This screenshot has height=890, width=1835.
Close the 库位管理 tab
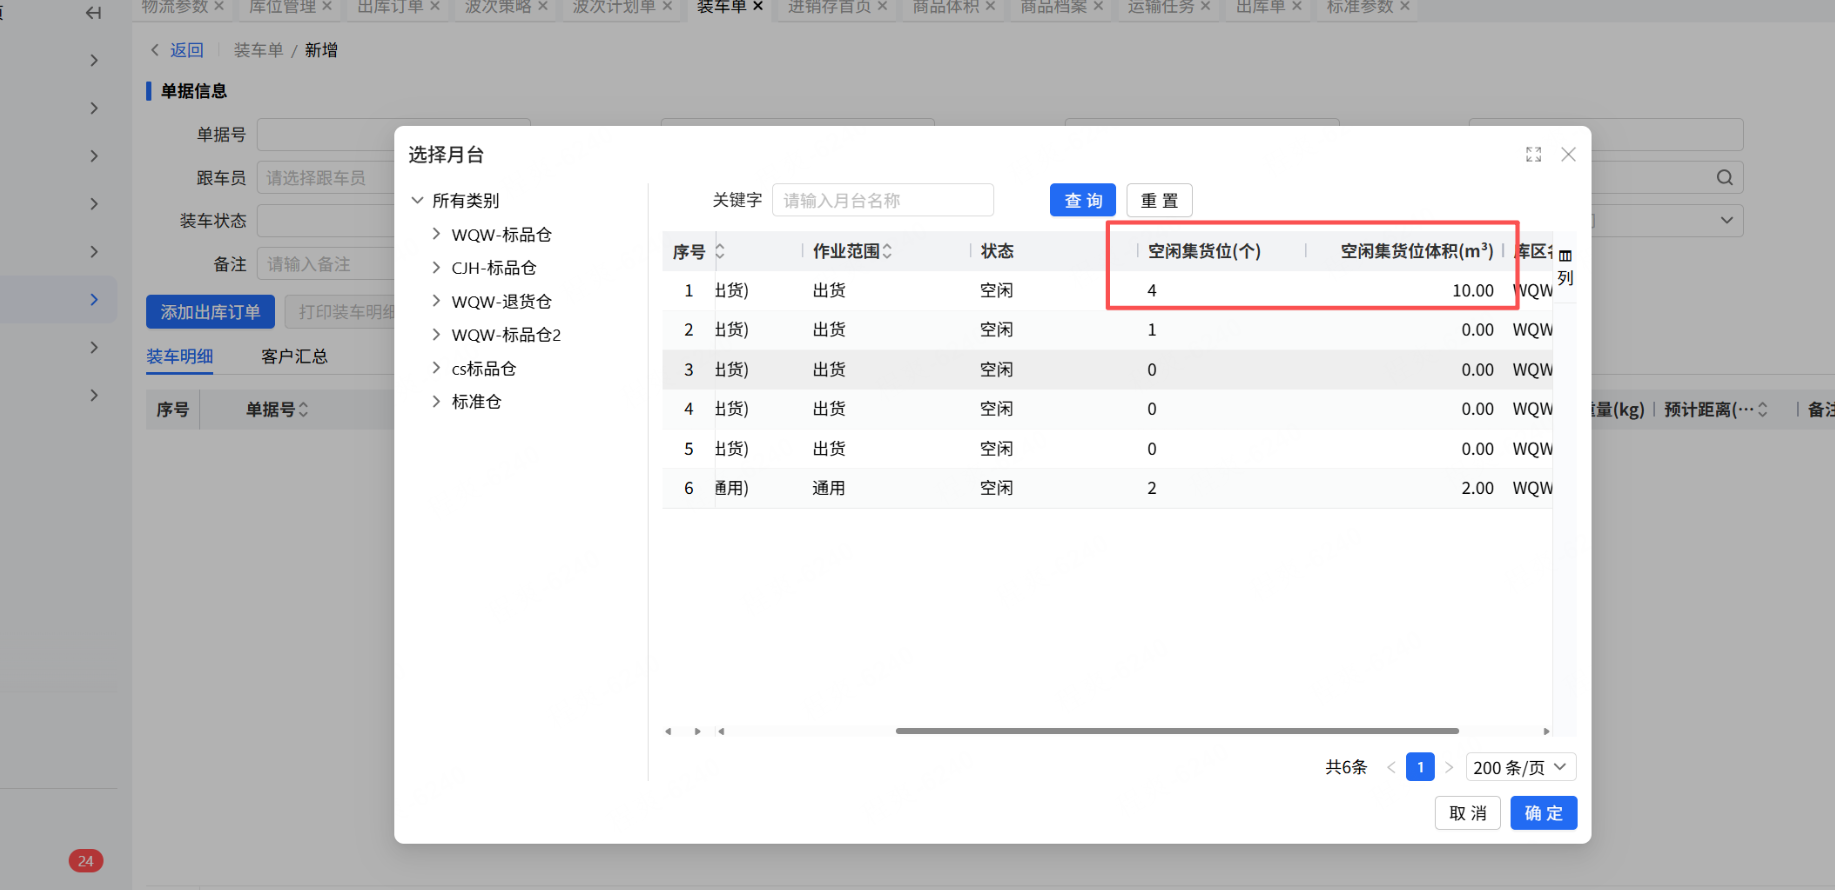(327, 6)
